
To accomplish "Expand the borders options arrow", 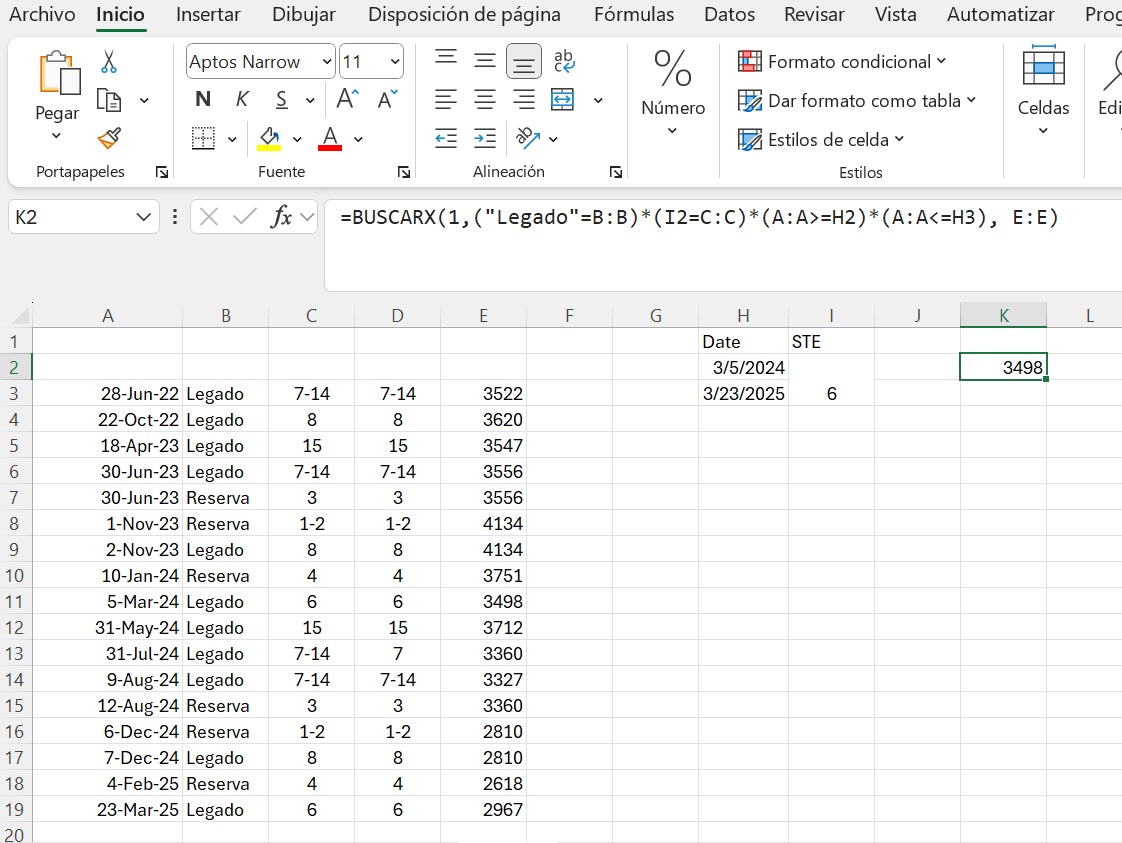I will (x=232, y=140).
